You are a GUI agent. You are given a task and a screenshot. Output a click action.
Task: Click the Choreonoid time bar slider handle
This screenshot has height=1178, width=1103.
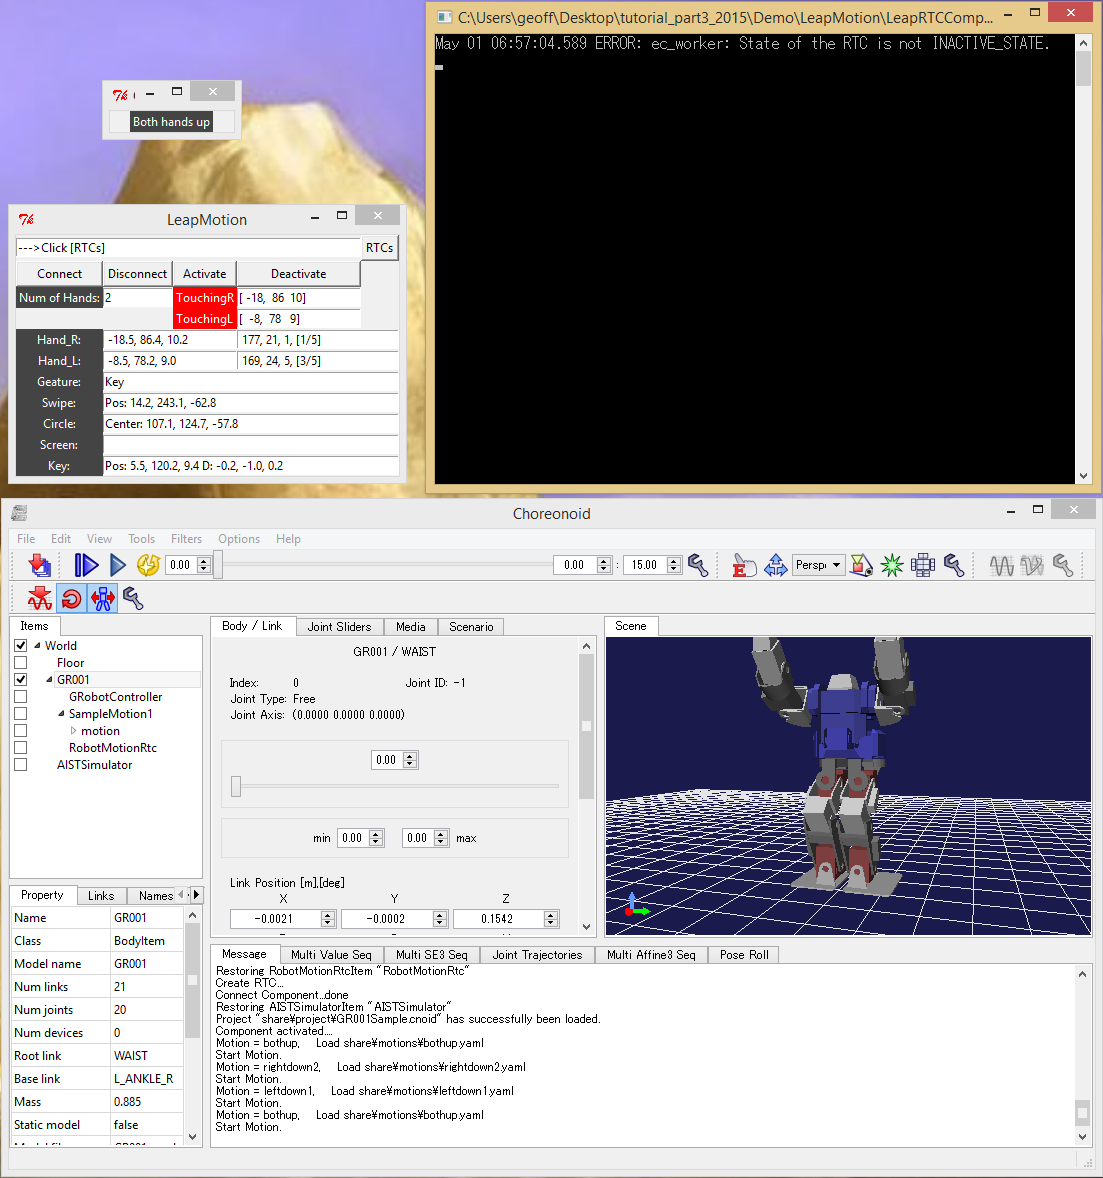tap(218, 565)
